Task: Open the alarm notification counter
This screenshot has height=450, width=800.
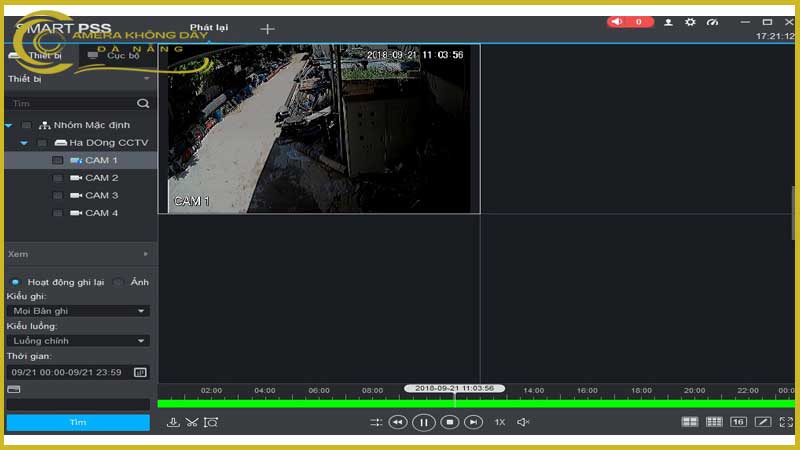Action: click(630, 22)
